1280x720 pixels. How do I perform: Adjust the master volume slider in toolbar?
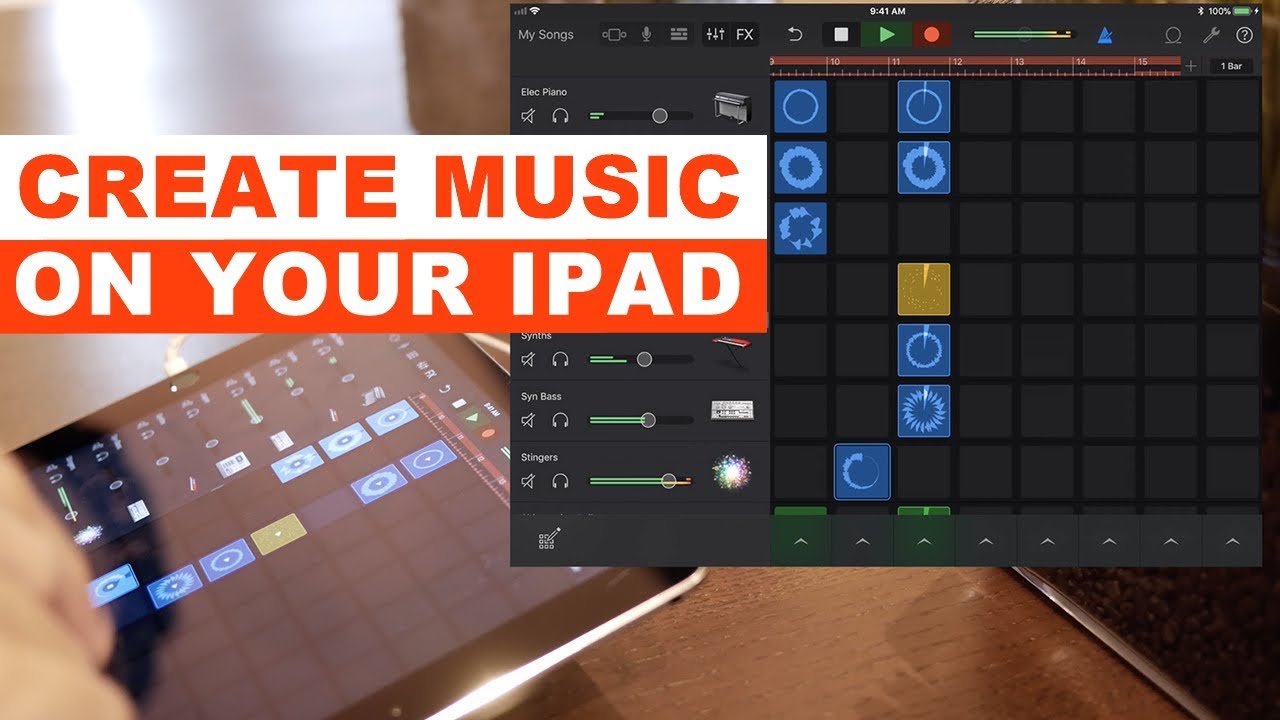pos(1022,34)
